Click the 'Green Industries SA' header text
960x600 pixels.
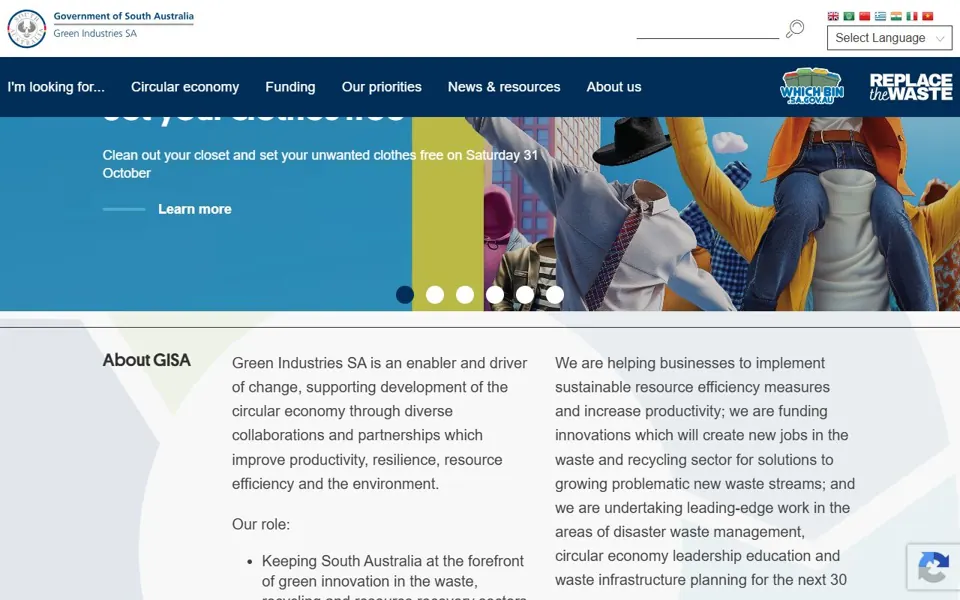coord(95,34)
